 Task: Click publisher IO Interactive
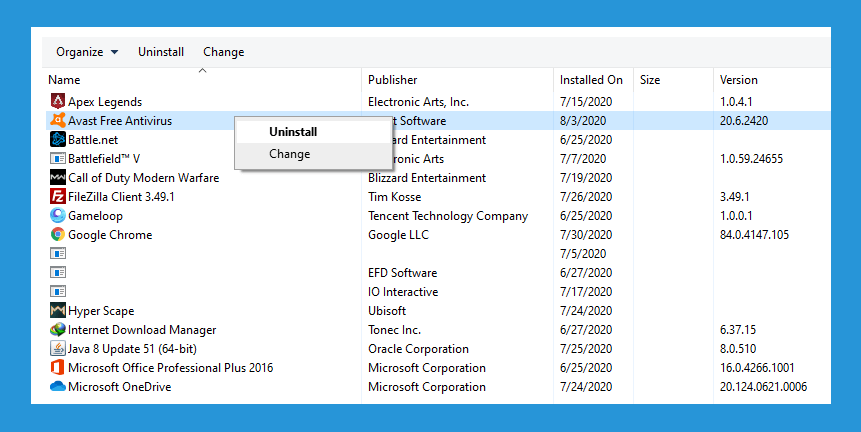(403, 291)
